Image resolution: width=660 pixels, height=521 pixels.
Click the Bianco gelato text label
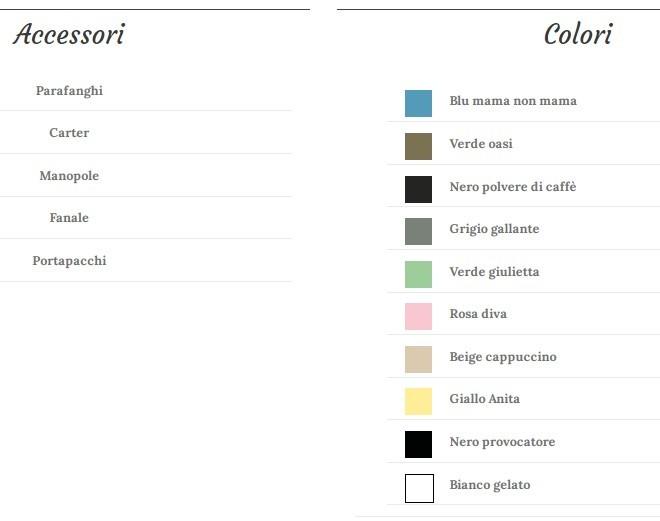point(490,485)
